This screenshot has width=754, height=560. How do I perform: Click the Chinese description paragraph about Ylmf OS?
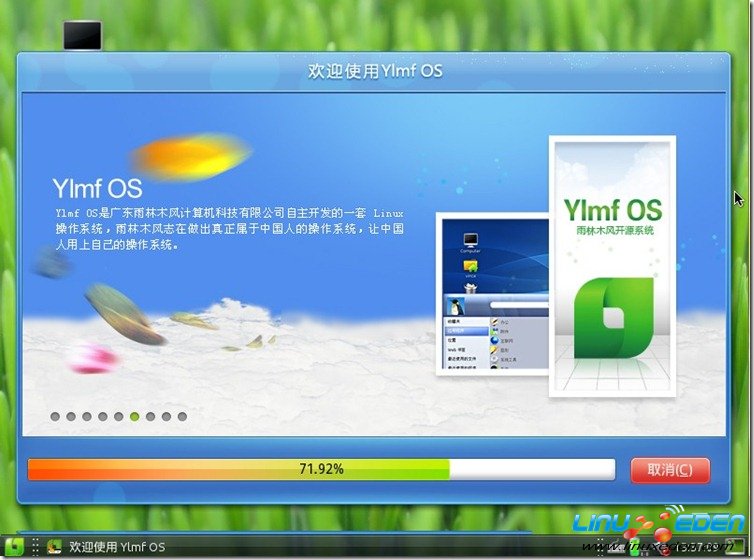(x=229, y=229)
